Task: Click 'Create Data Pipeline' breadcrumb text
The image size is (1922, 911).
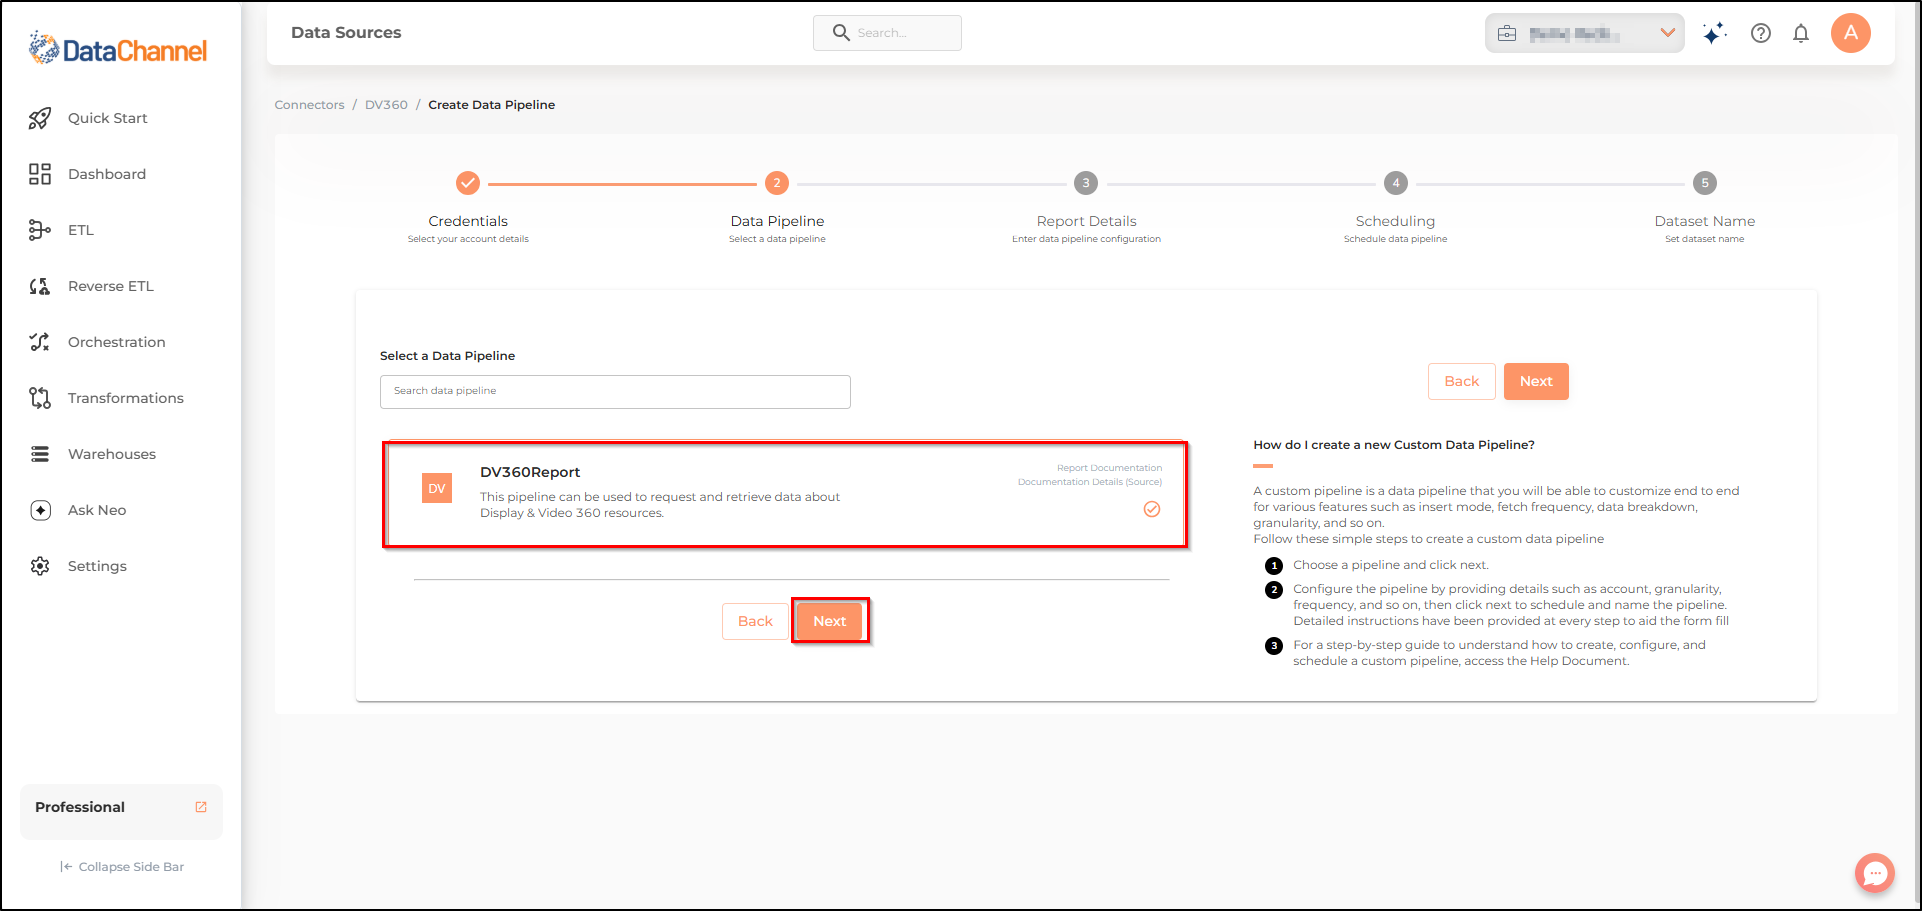Action: (492, 105)
